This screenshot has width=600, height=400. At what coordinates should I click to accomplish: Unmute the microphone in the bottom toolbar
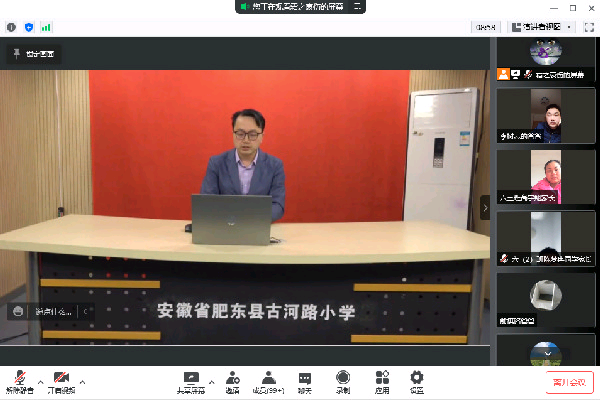[20, 382]
